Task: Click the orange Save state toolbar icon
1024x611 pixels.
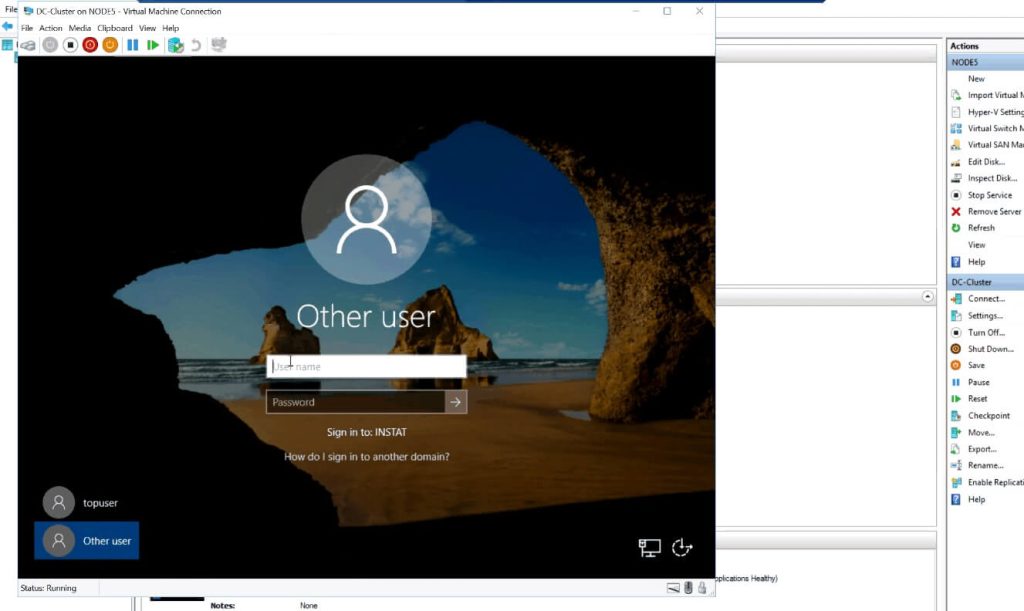Action: [x=110, y=45]
